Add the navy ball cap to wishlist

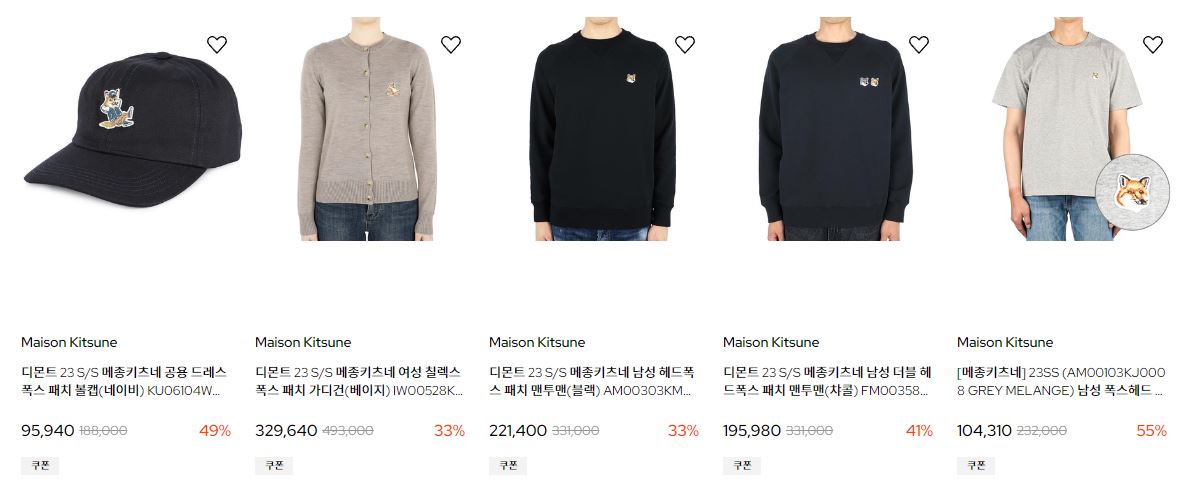217,45
